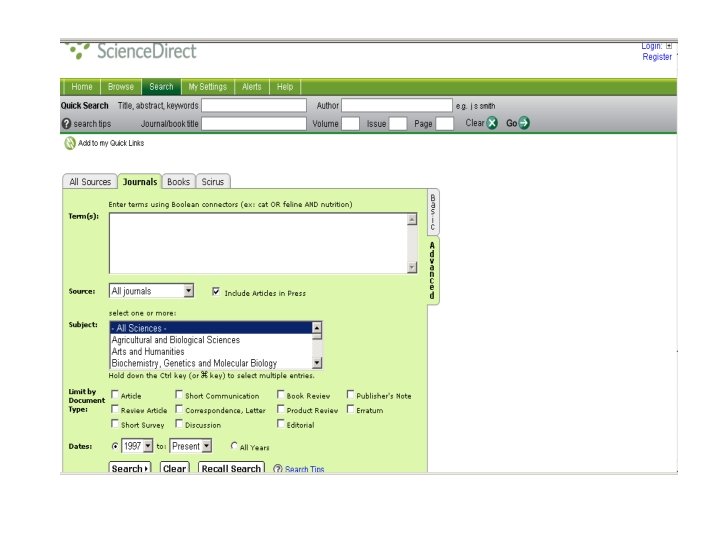Switch to the Advanced search side tab
The width and height of the screenshot is (720, 540).
coord(433,270)
